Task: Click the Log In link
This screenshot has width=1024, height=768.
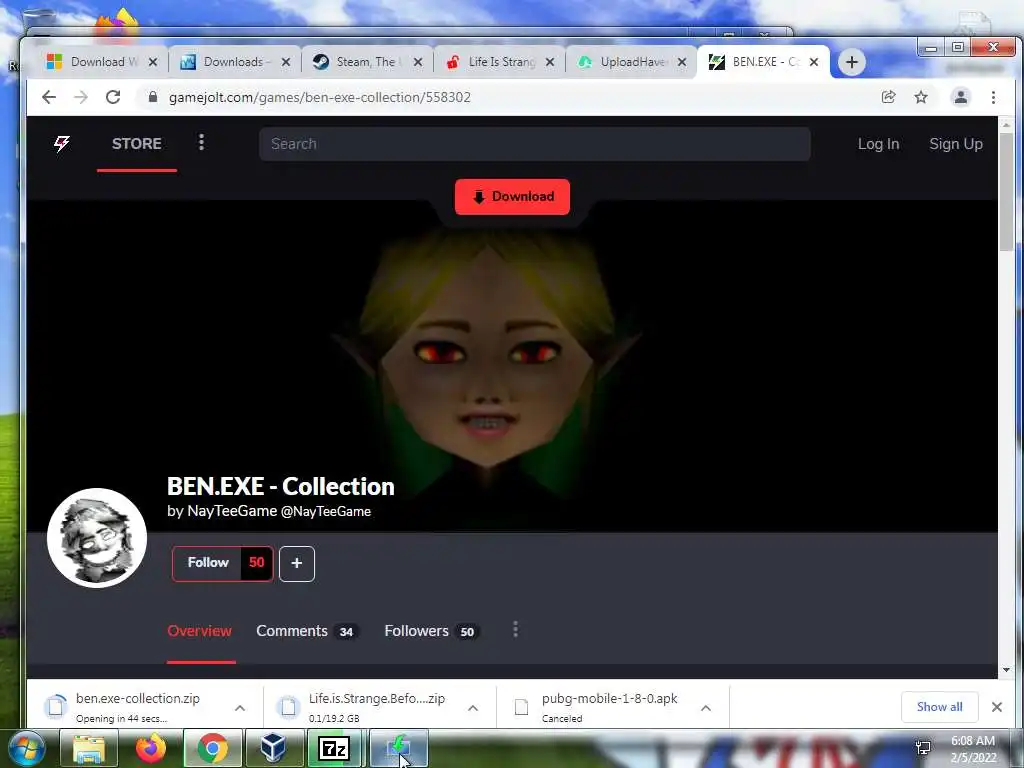Action: [878, 144]
